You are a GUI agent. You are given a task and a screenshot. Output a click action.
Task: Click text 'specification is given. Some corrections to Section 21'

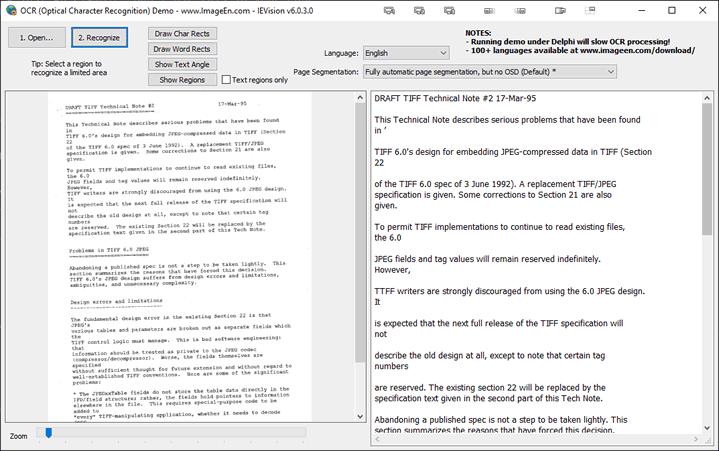coord(470,195)
